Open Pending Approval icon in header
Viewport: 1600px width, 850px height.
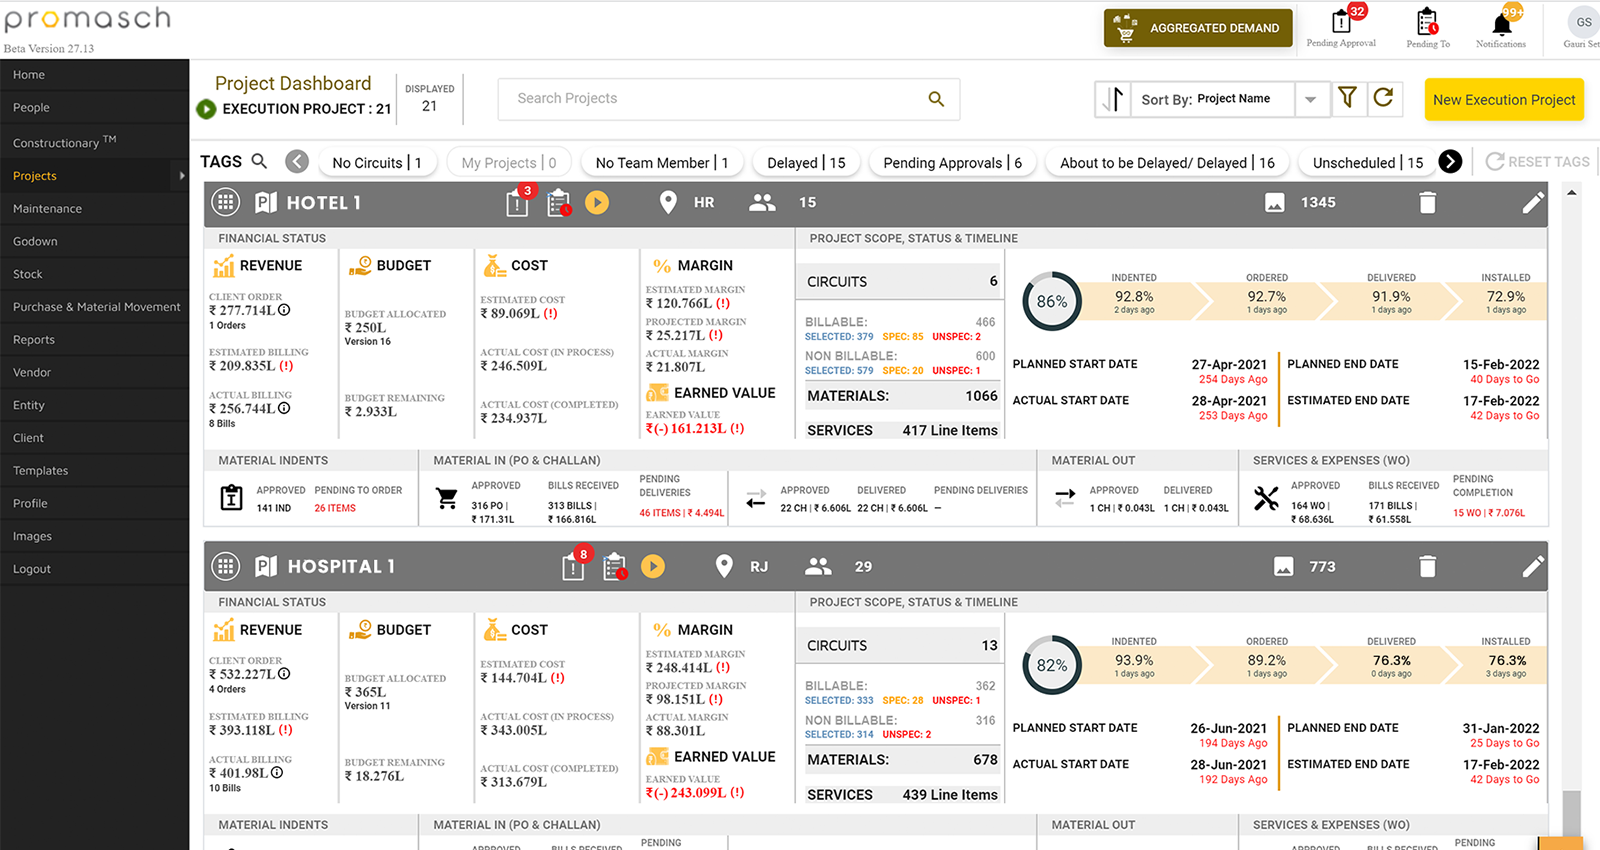1341,21
